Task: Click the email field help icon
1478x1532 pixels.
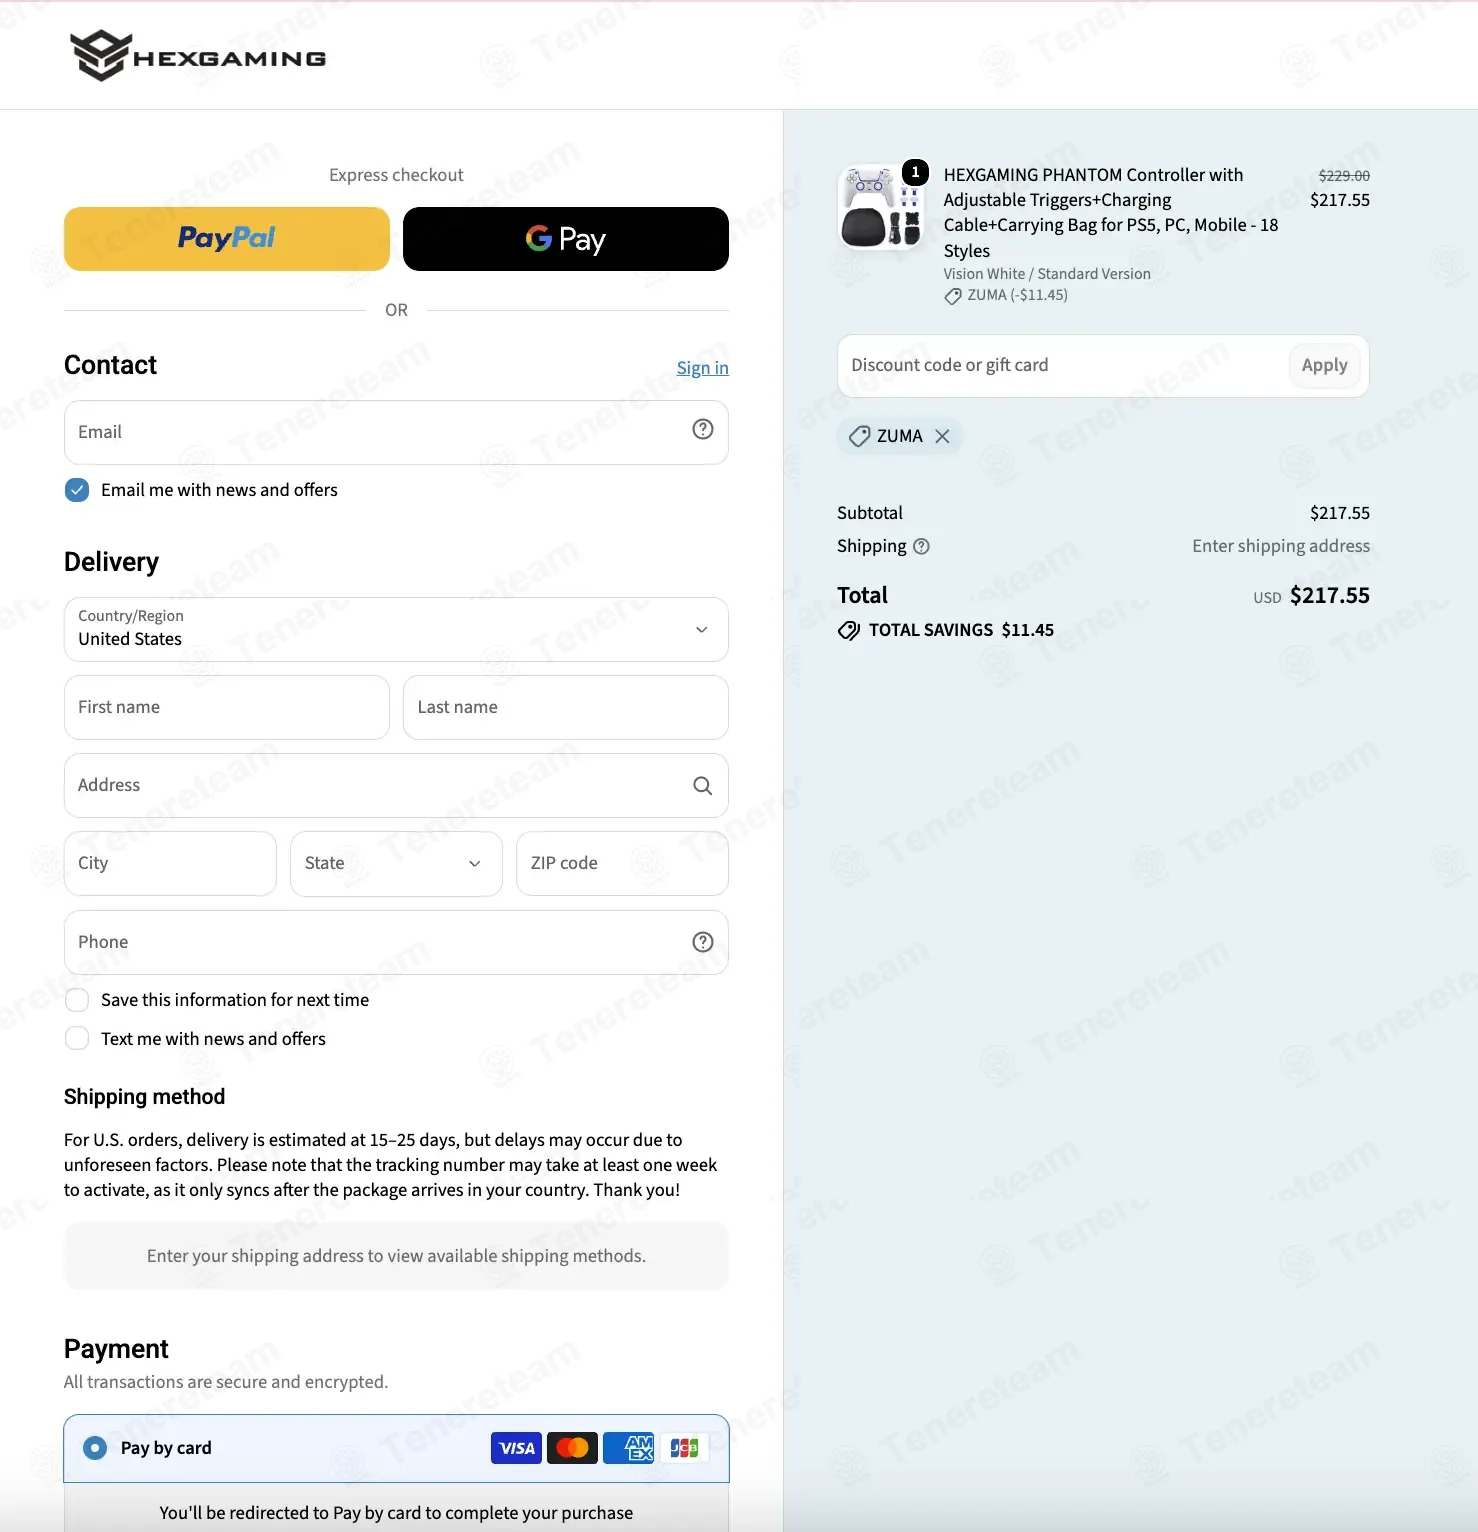Action: coord(703,429)
